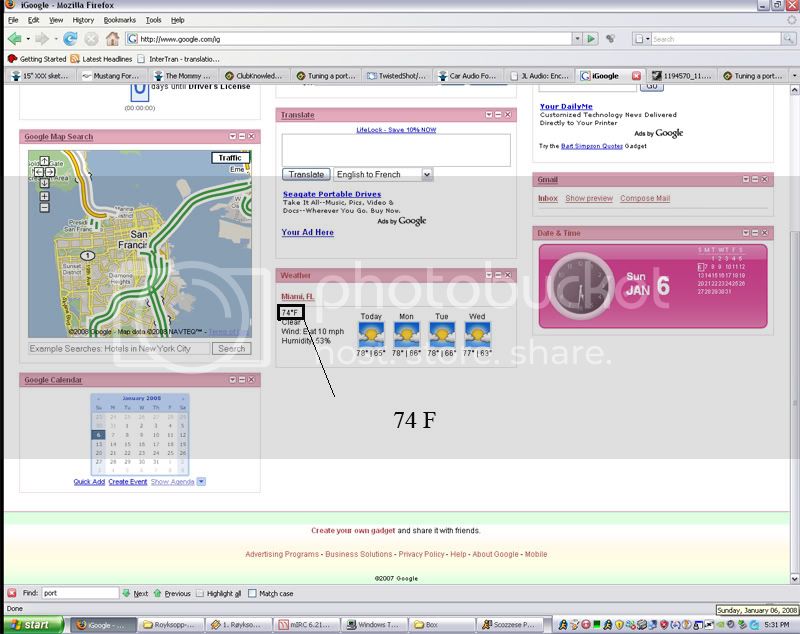Viewport: 800px width, 634px height.
Task: Click into the Translate text area
Action: (396, 150)
